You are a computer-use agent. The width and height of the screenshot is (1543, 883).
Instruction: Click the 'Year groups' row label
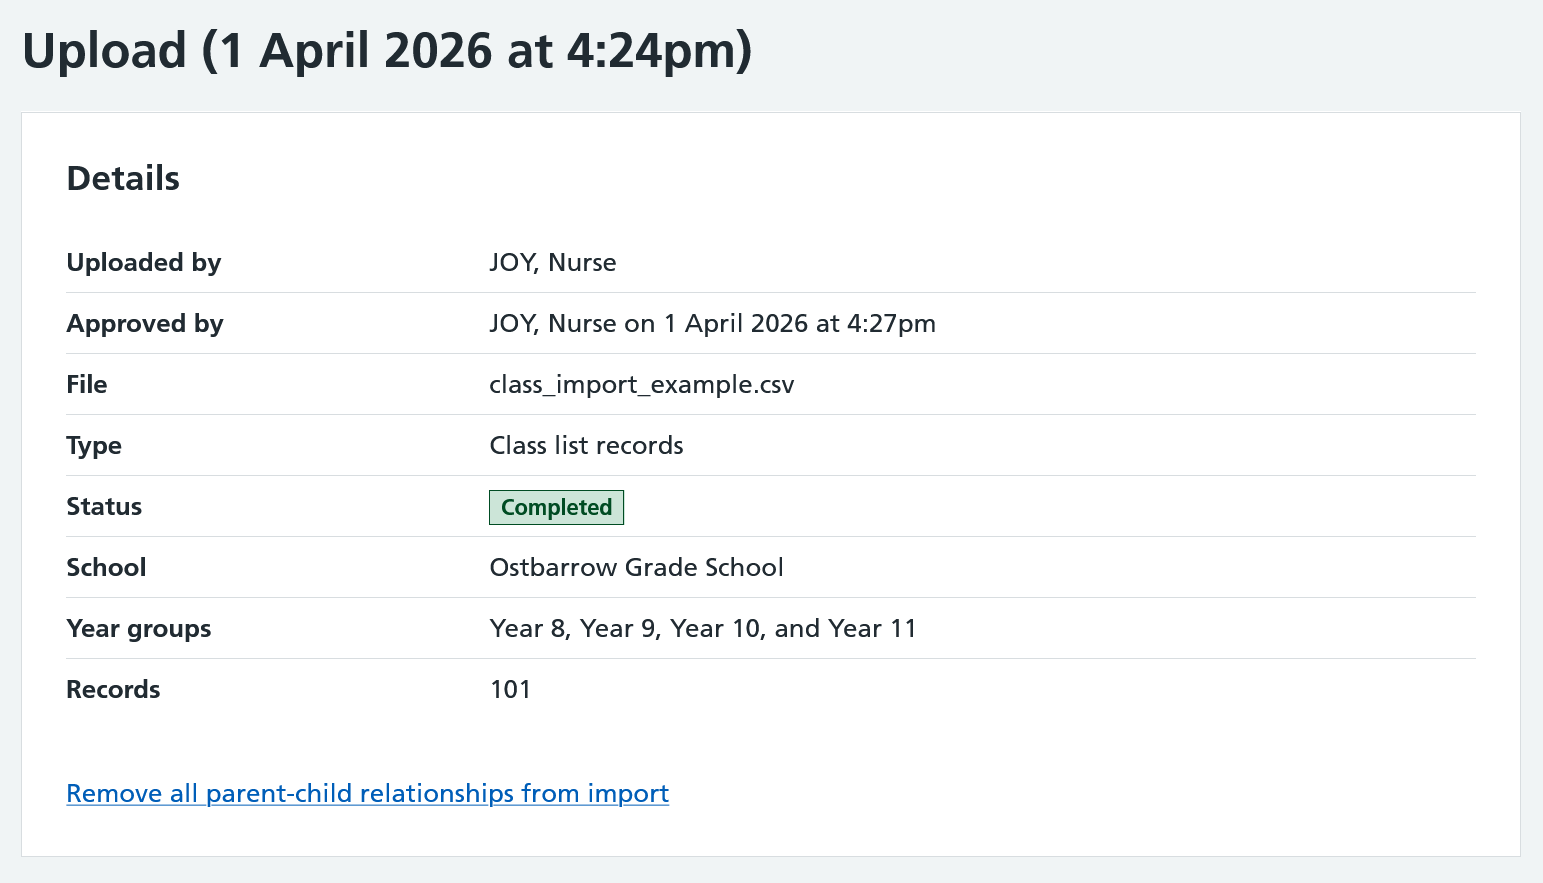139,629
